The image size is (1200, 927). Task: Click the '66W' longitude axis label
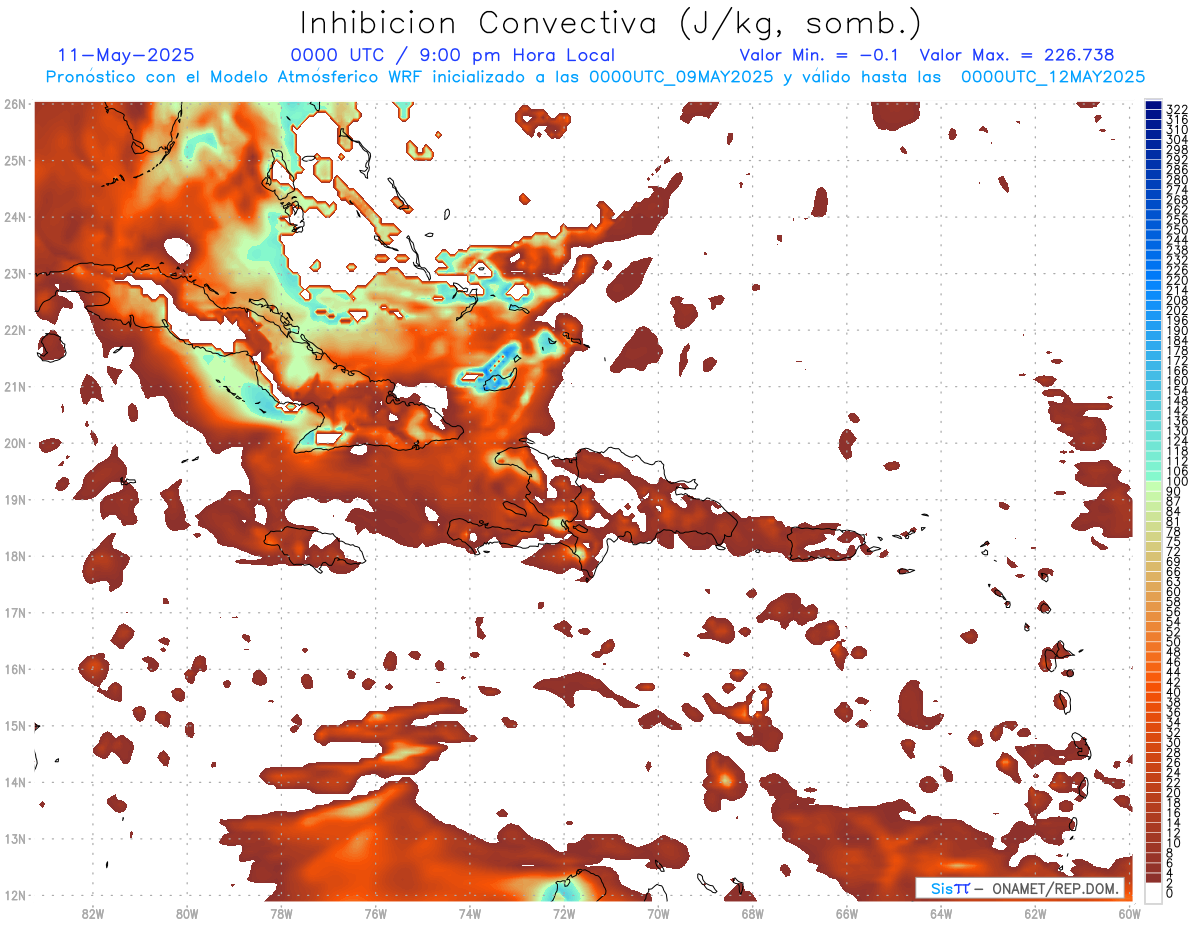[847, 913]
